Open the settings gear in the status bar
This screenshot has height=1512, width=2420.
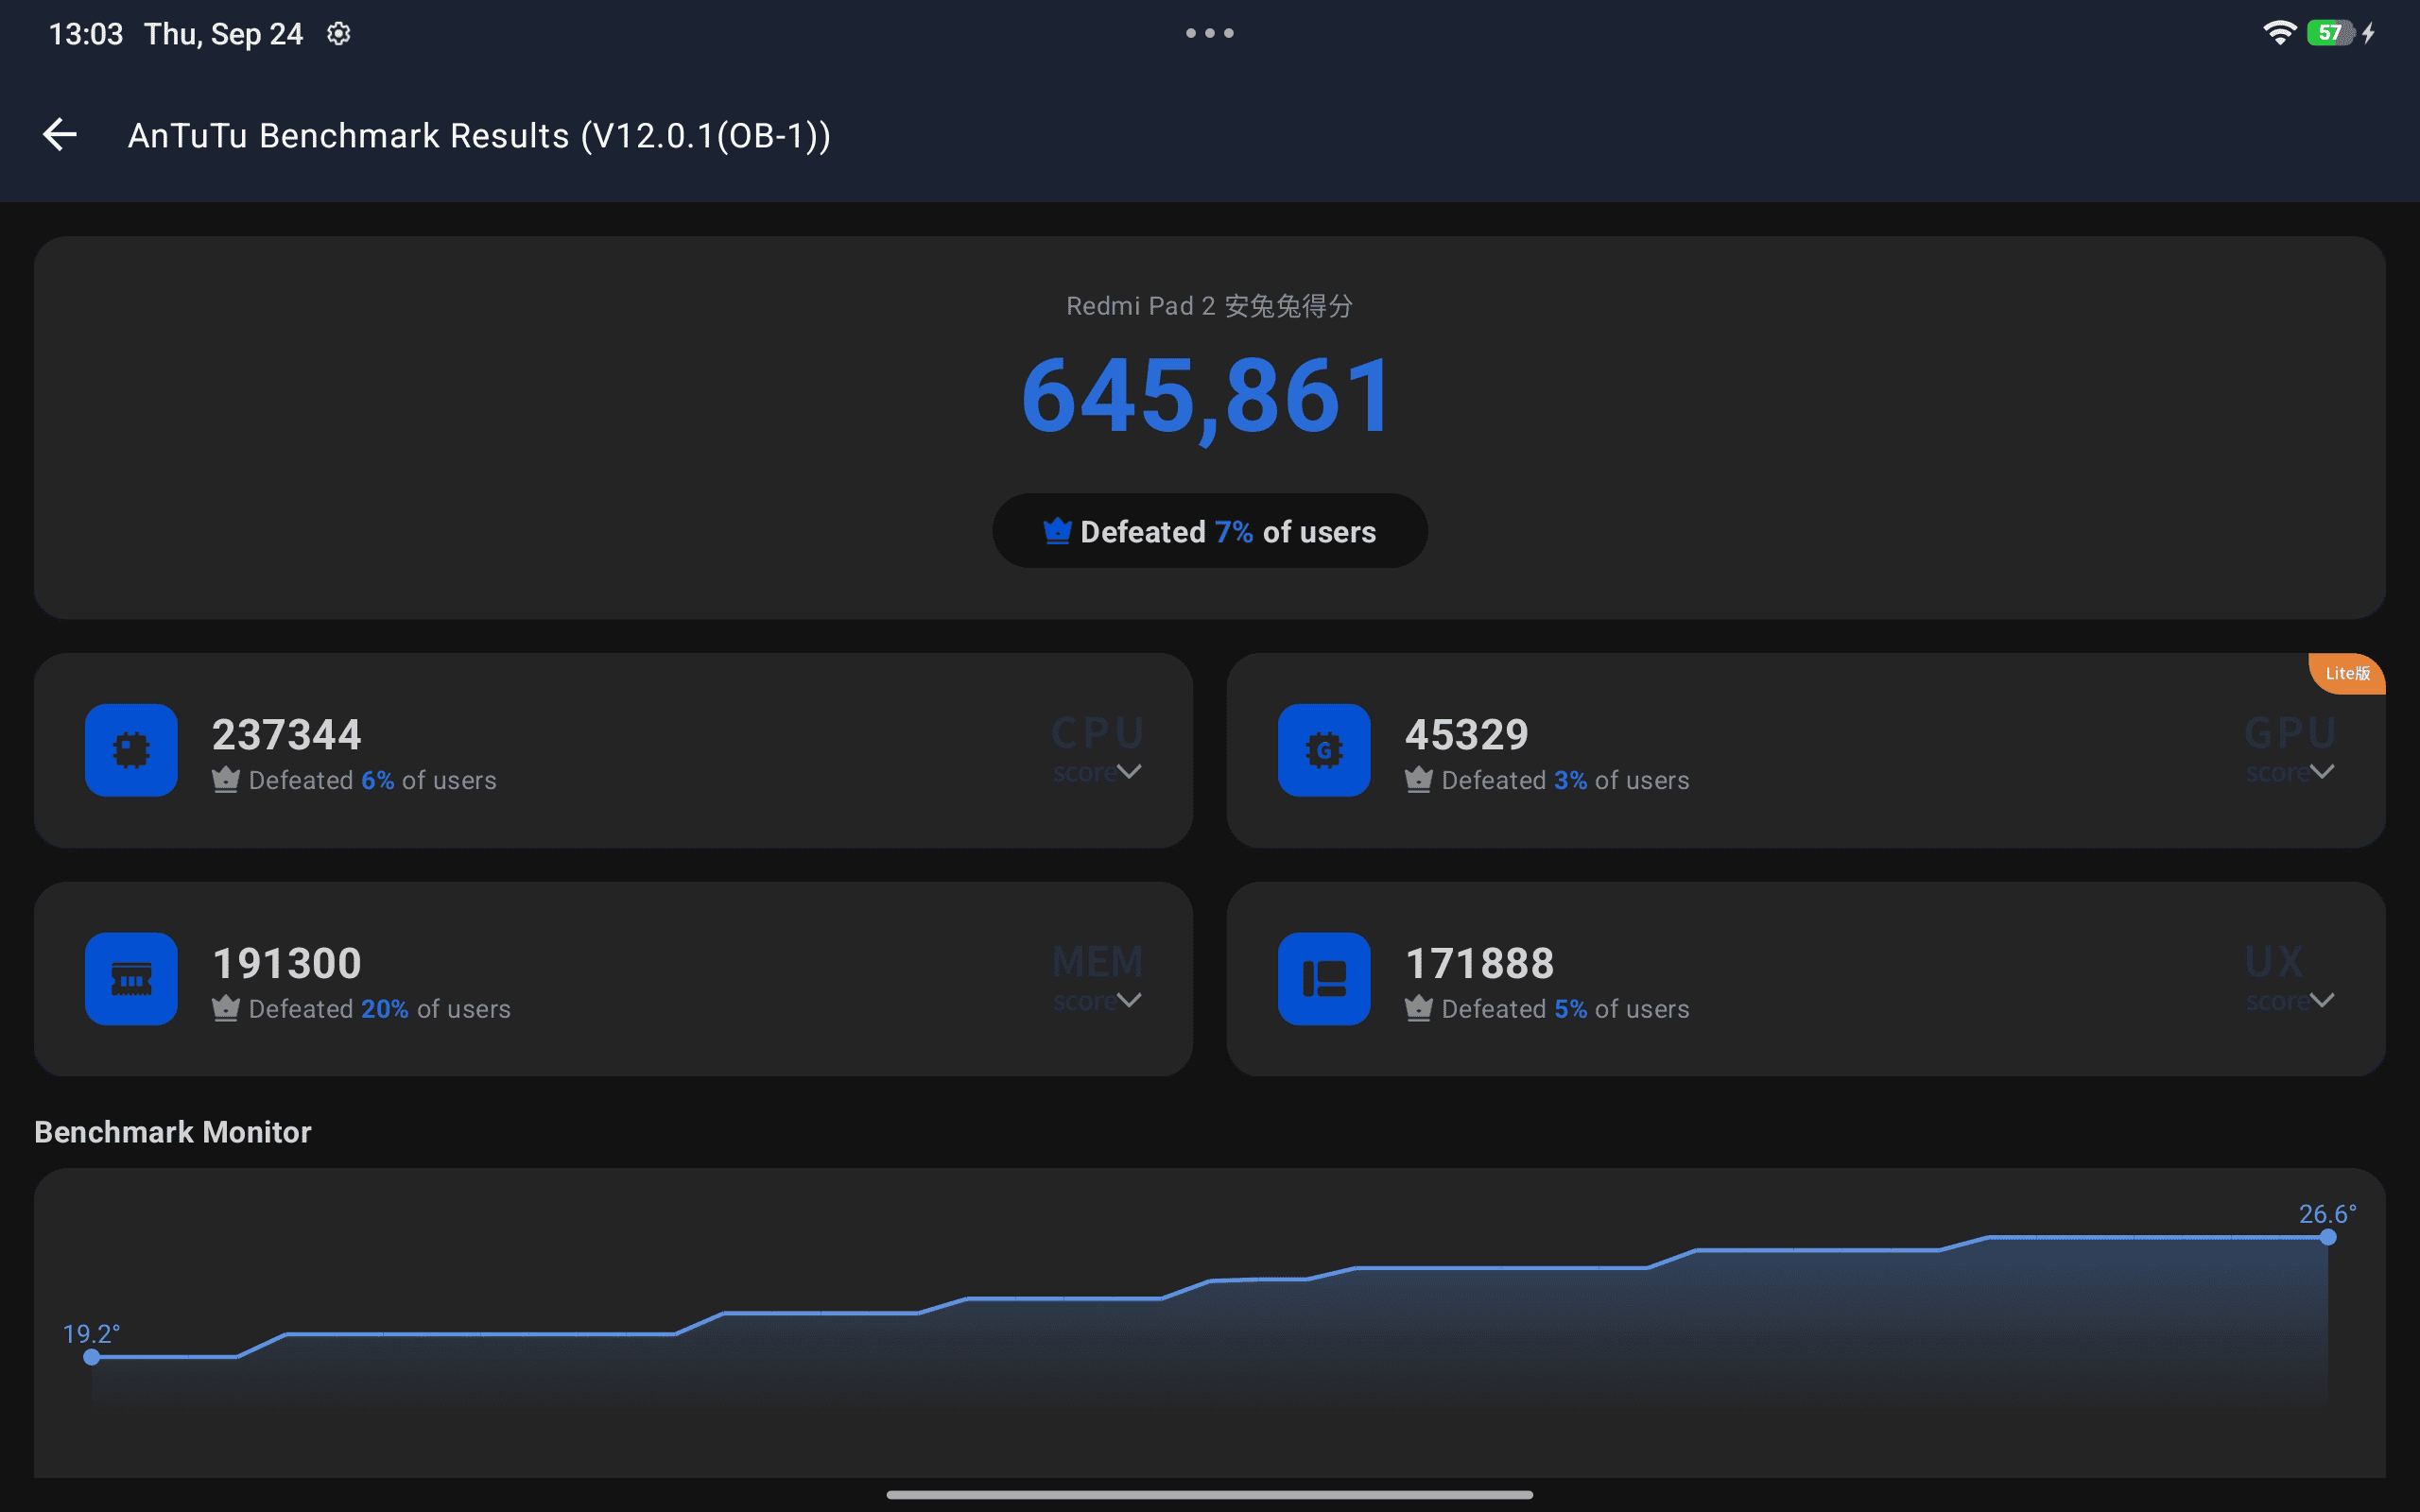(x=339, y=34)
